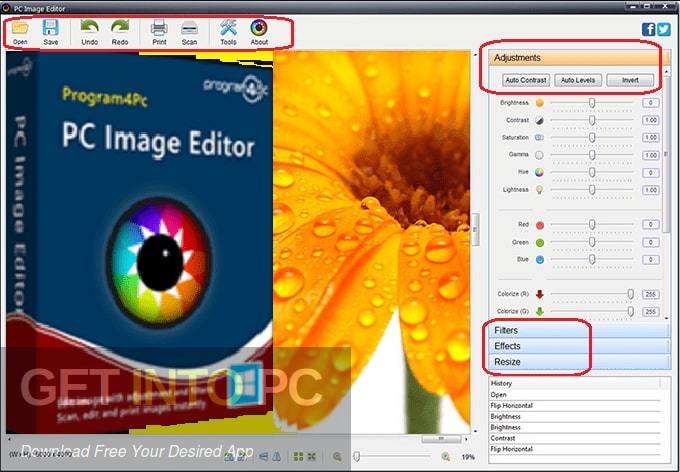Click the Contrast half-circle icon
Screen dimensions: 680x472
539,121
